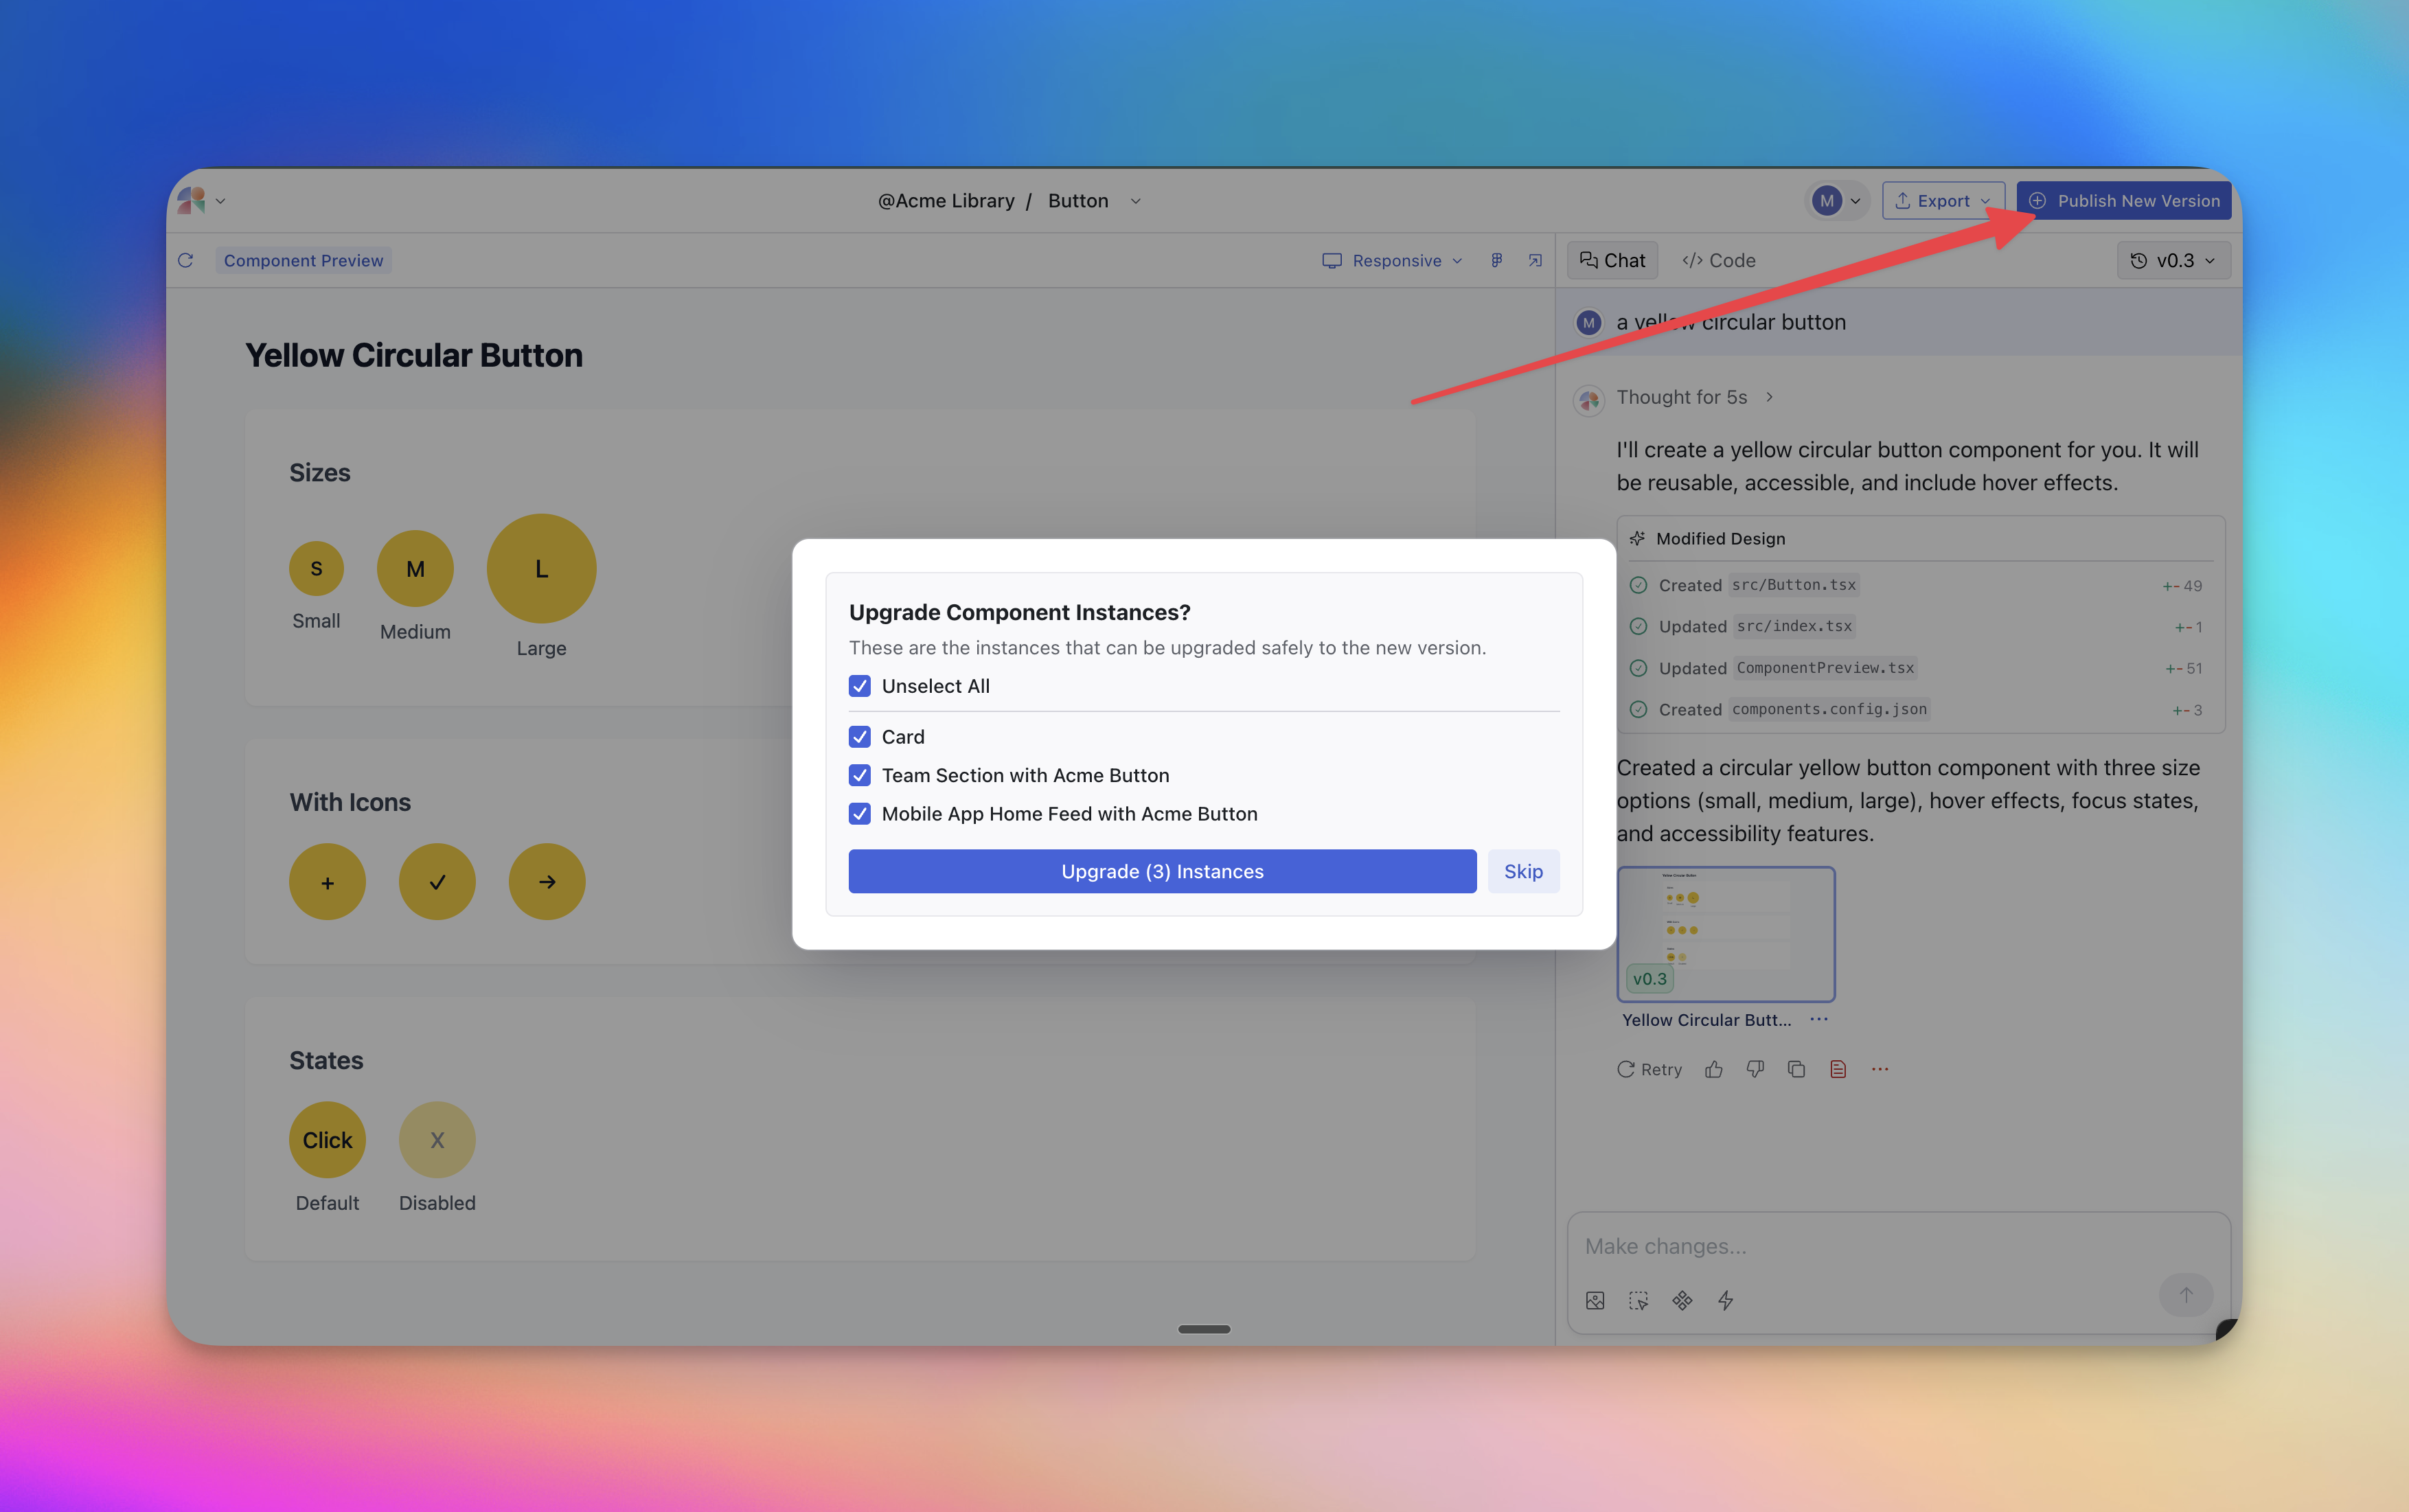Uncheck Team Section with Acme Button

pyautogui.click(x=860, y=775)
